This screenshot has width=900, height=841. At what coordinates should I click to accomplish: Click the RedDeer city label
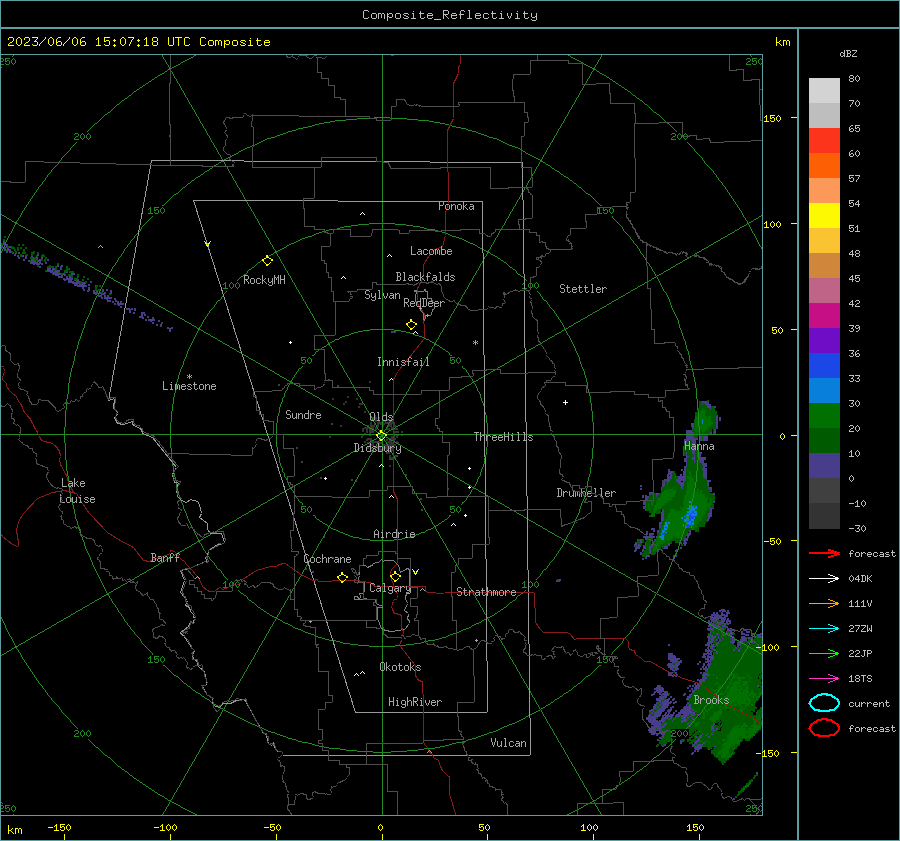point(424,303)
